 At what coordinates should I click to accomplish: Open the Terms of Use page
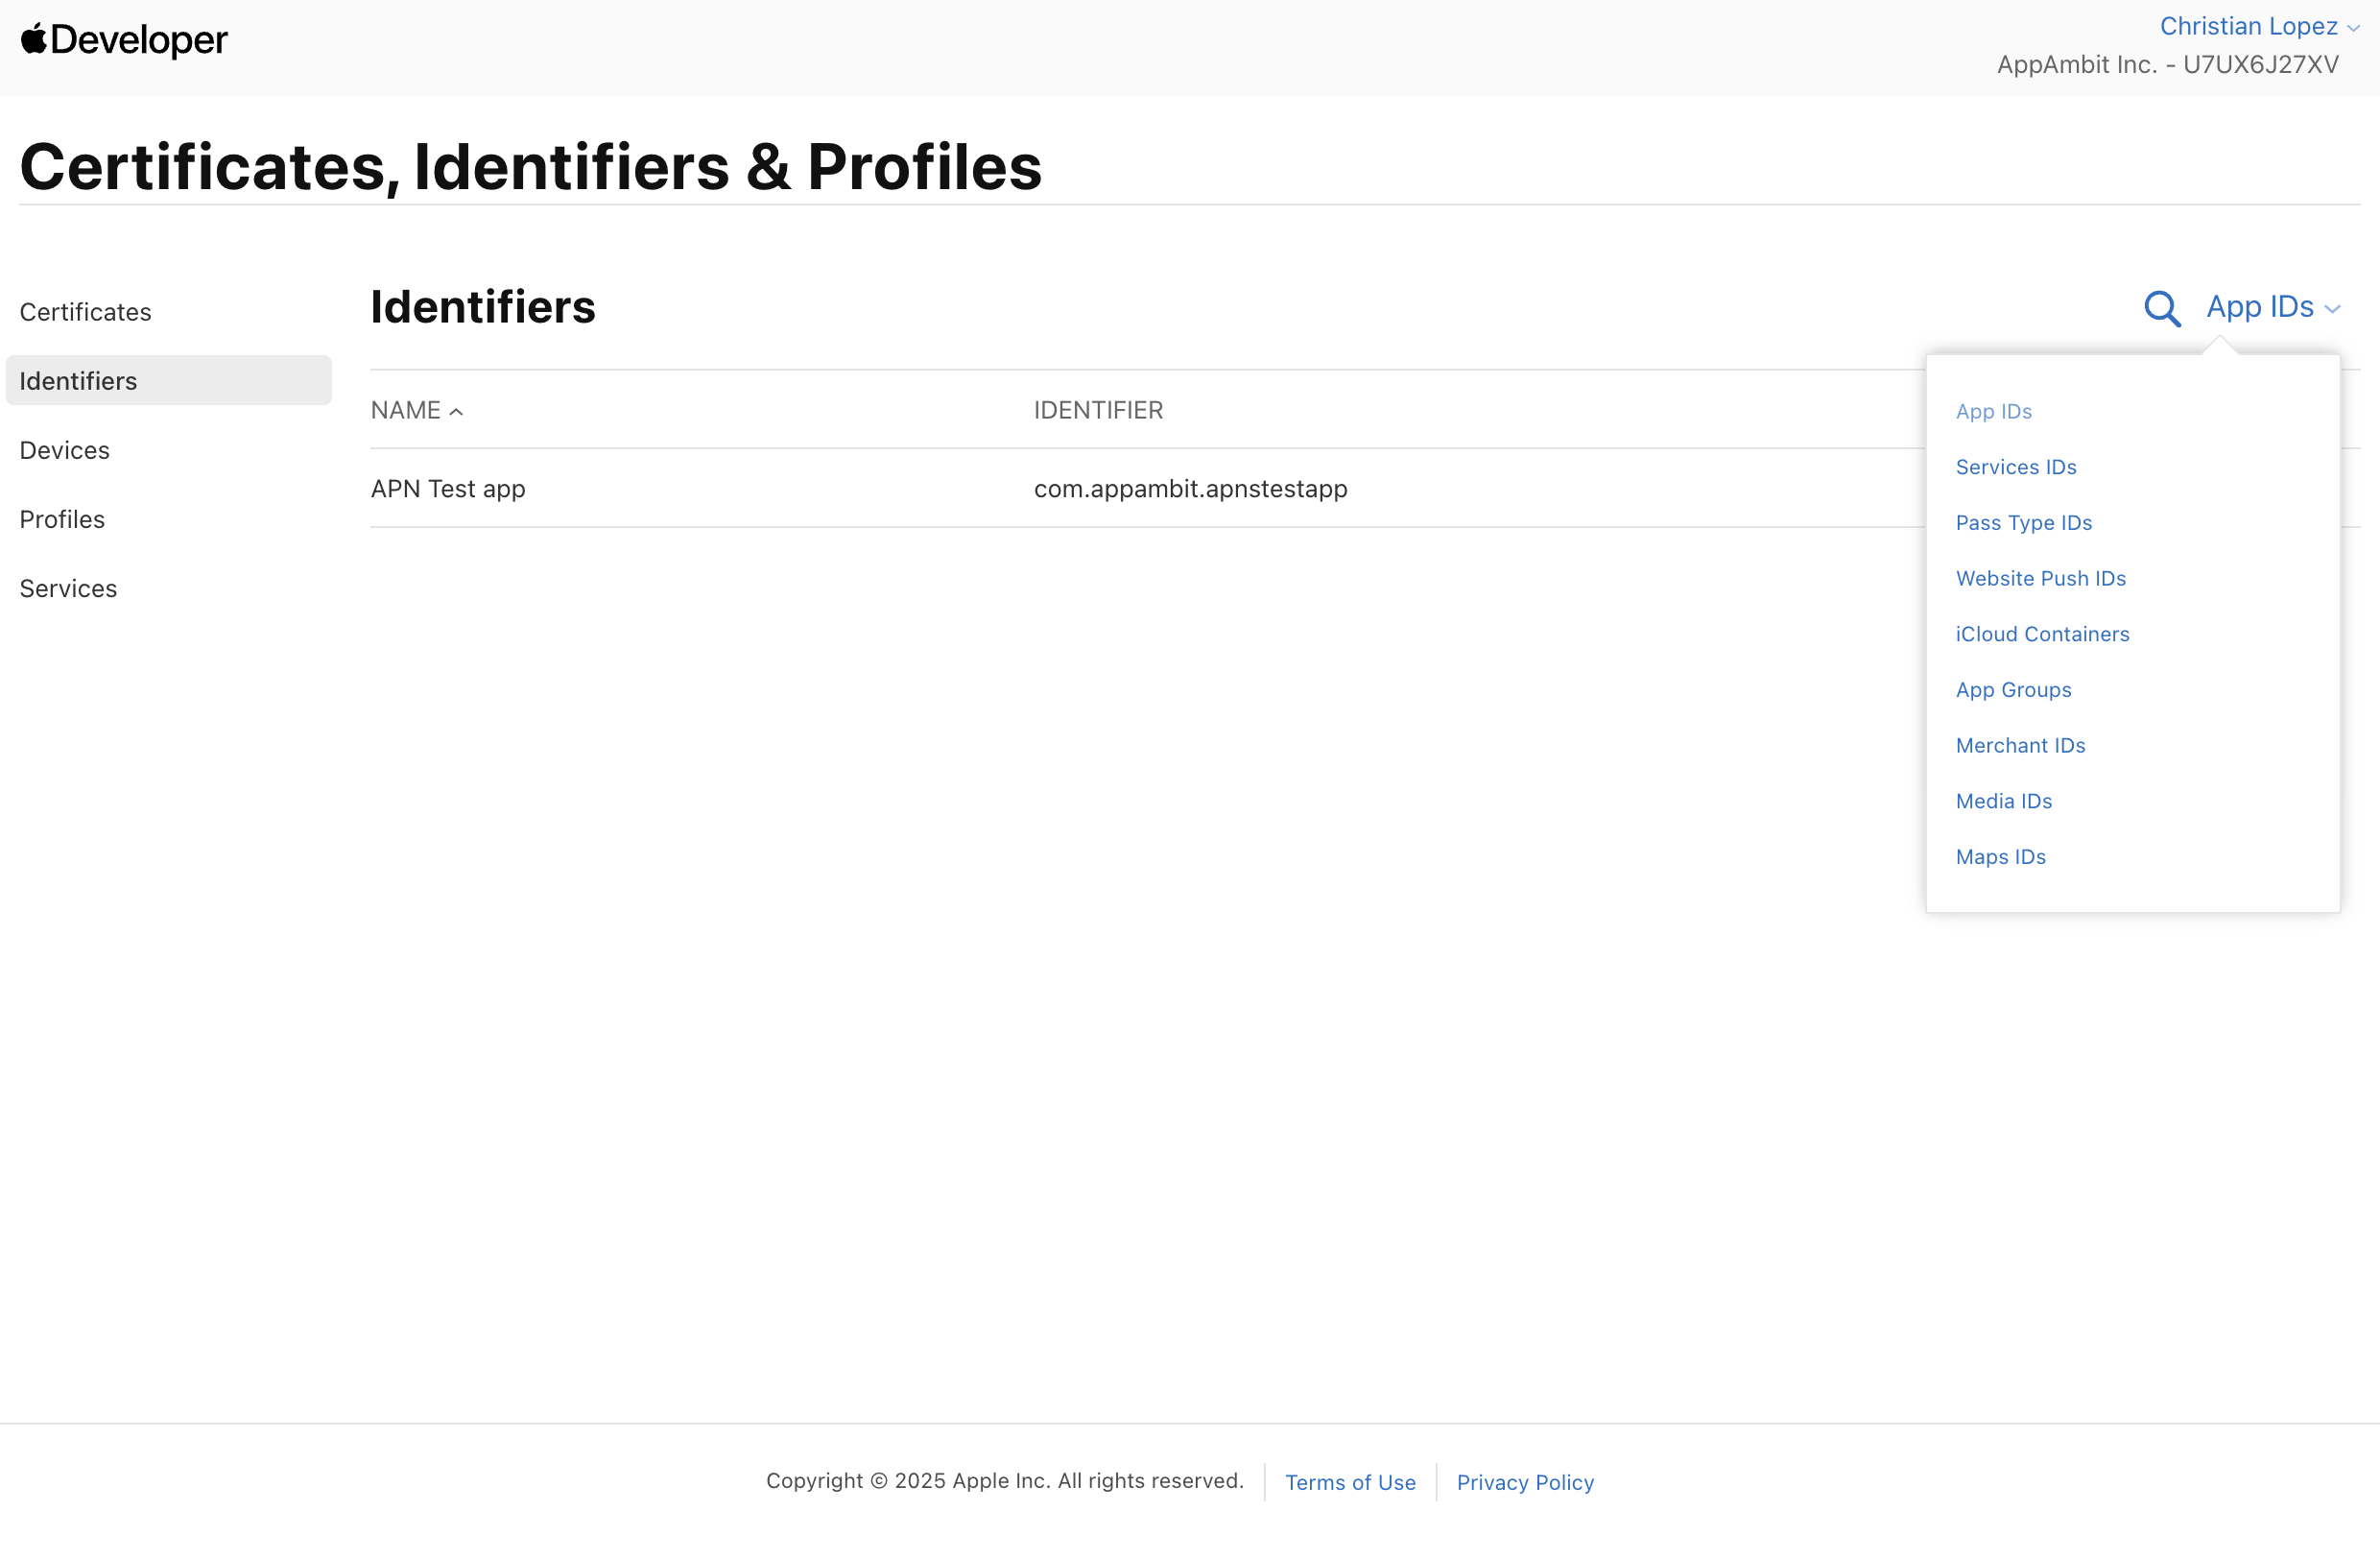tap(1350, 1482)
